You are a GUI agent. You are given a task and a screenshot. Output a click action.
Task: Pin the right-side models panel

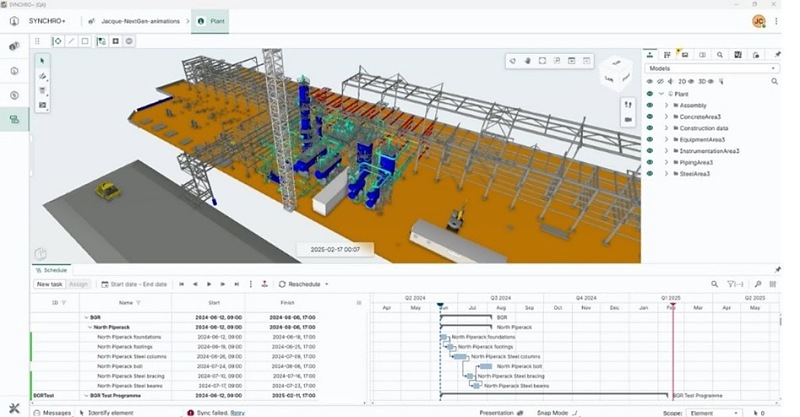(x=775, y=54)
